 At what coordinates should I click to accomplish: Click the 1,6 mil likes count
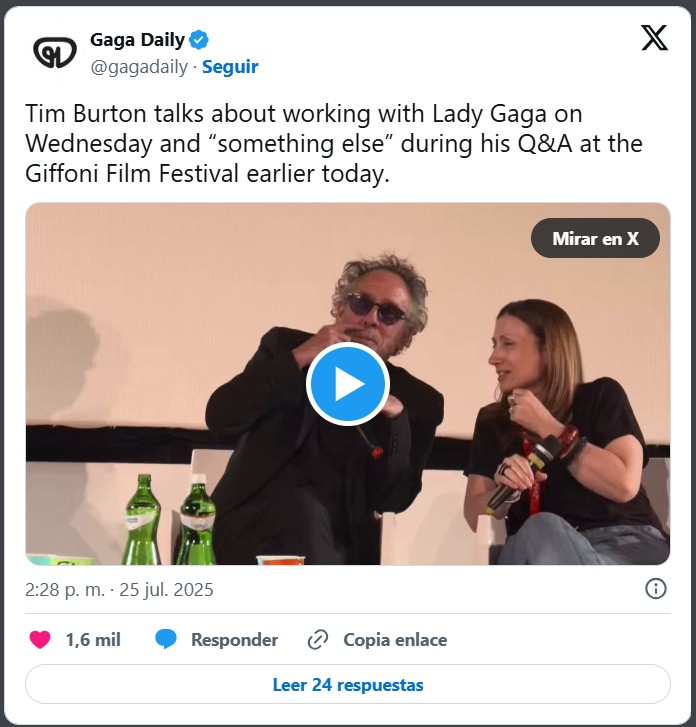tap(93, 640)
